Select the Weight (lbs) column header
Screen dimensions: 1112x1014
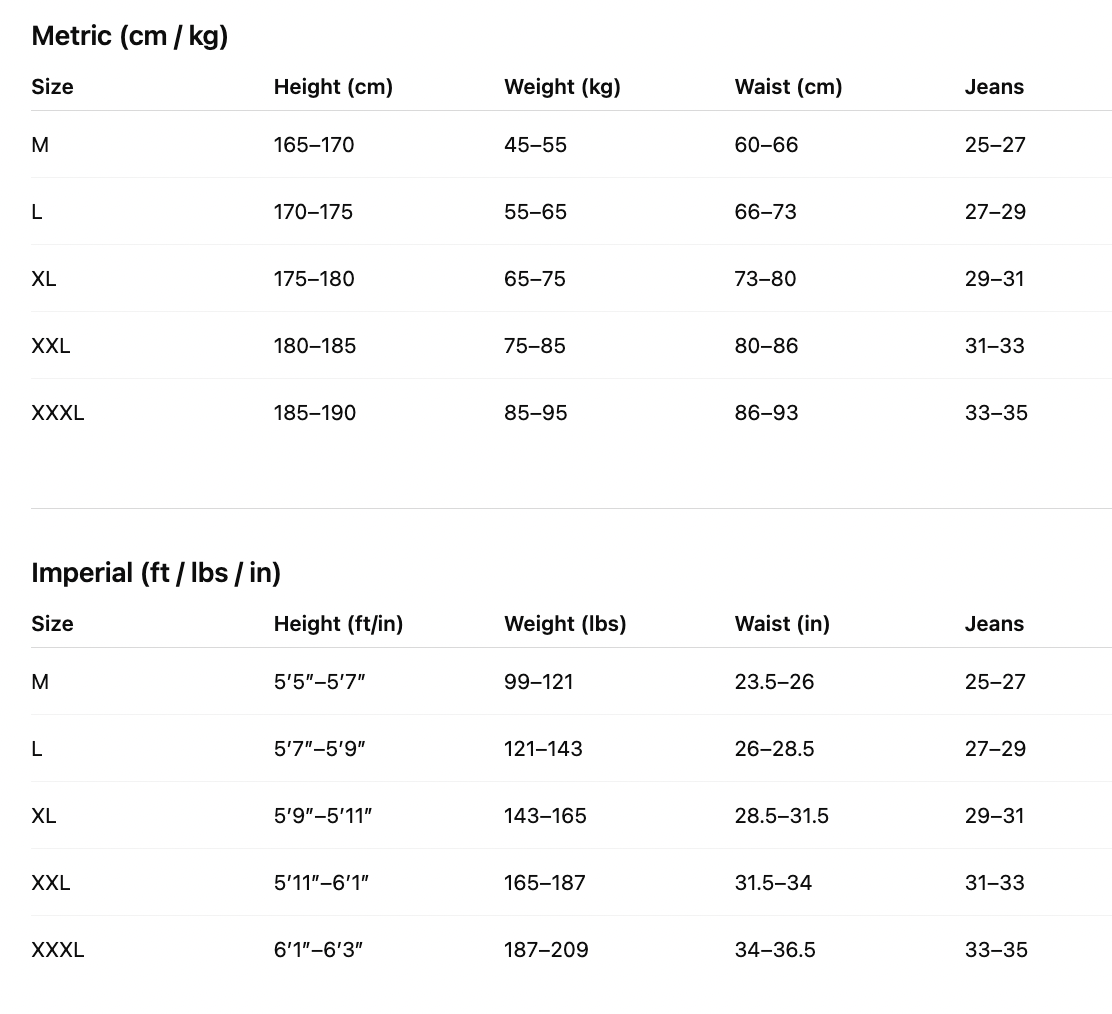pos(565,624)
